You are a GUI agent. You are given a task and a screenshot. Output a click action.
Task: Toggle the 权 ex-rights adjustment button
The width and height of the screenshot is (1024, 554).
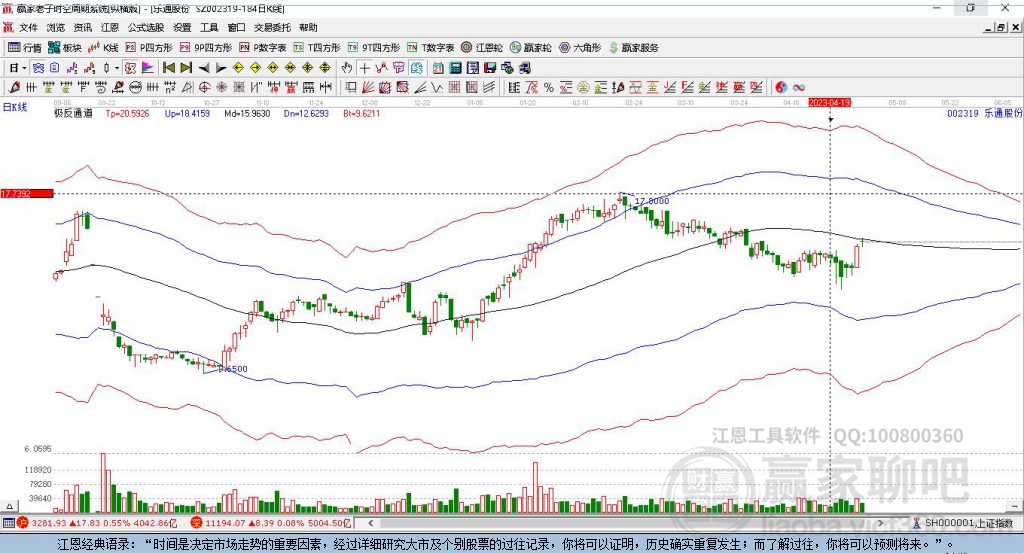pyautogui.click(x=130, y=68)
